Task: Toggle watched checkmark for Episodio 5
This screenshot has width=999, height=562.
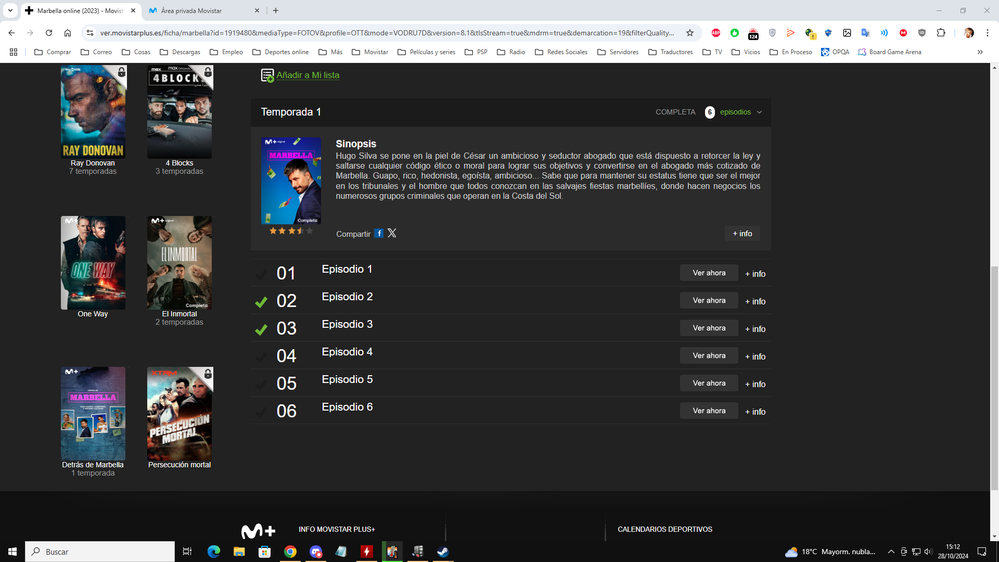Action: tap(261, 384)
